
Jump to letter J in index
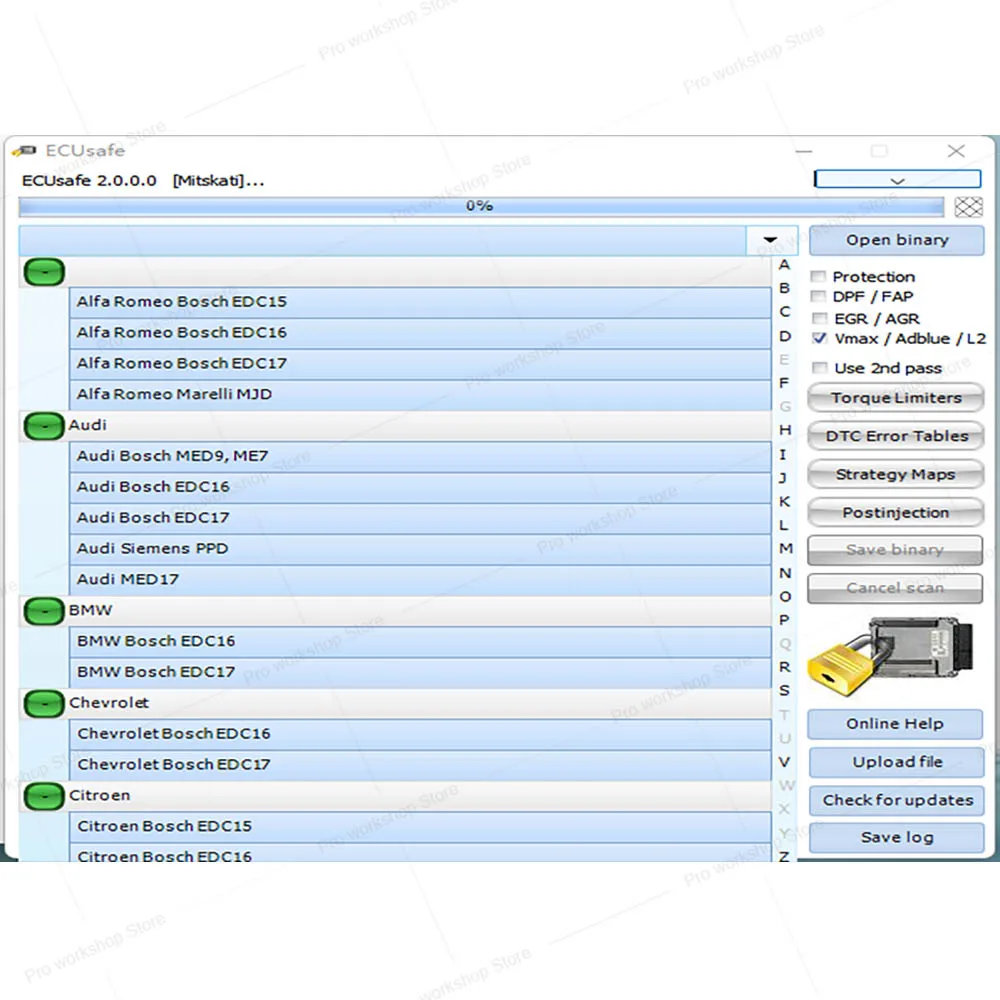783,478
